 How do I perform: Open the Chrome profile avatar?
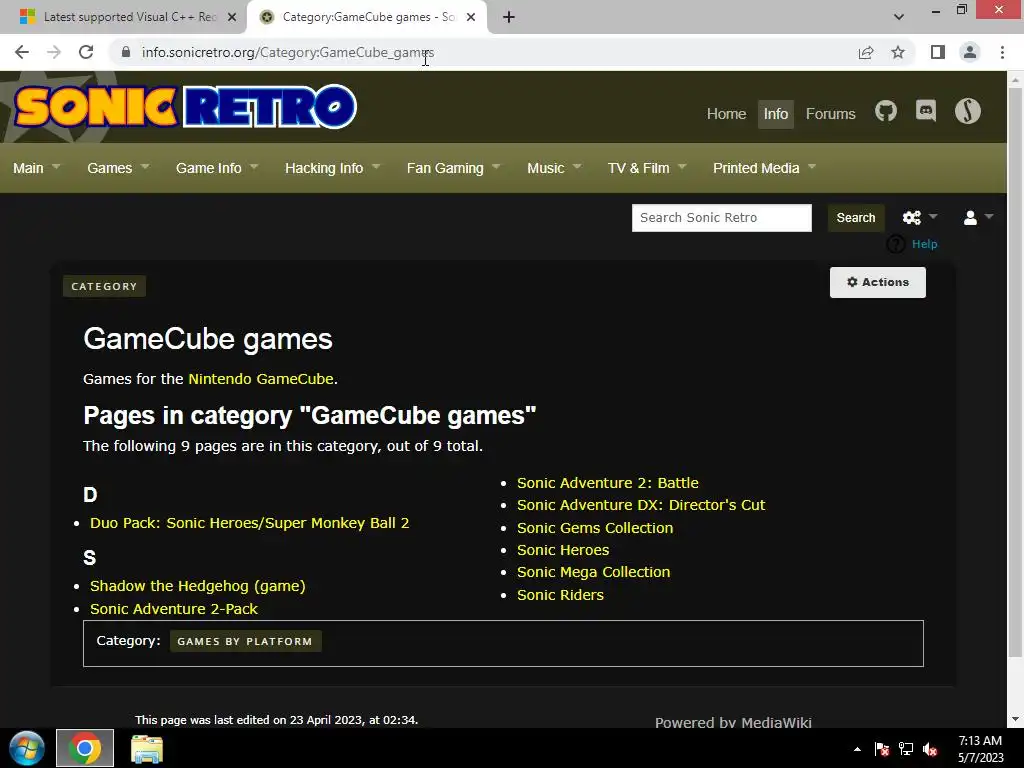[x=970, y=52]
